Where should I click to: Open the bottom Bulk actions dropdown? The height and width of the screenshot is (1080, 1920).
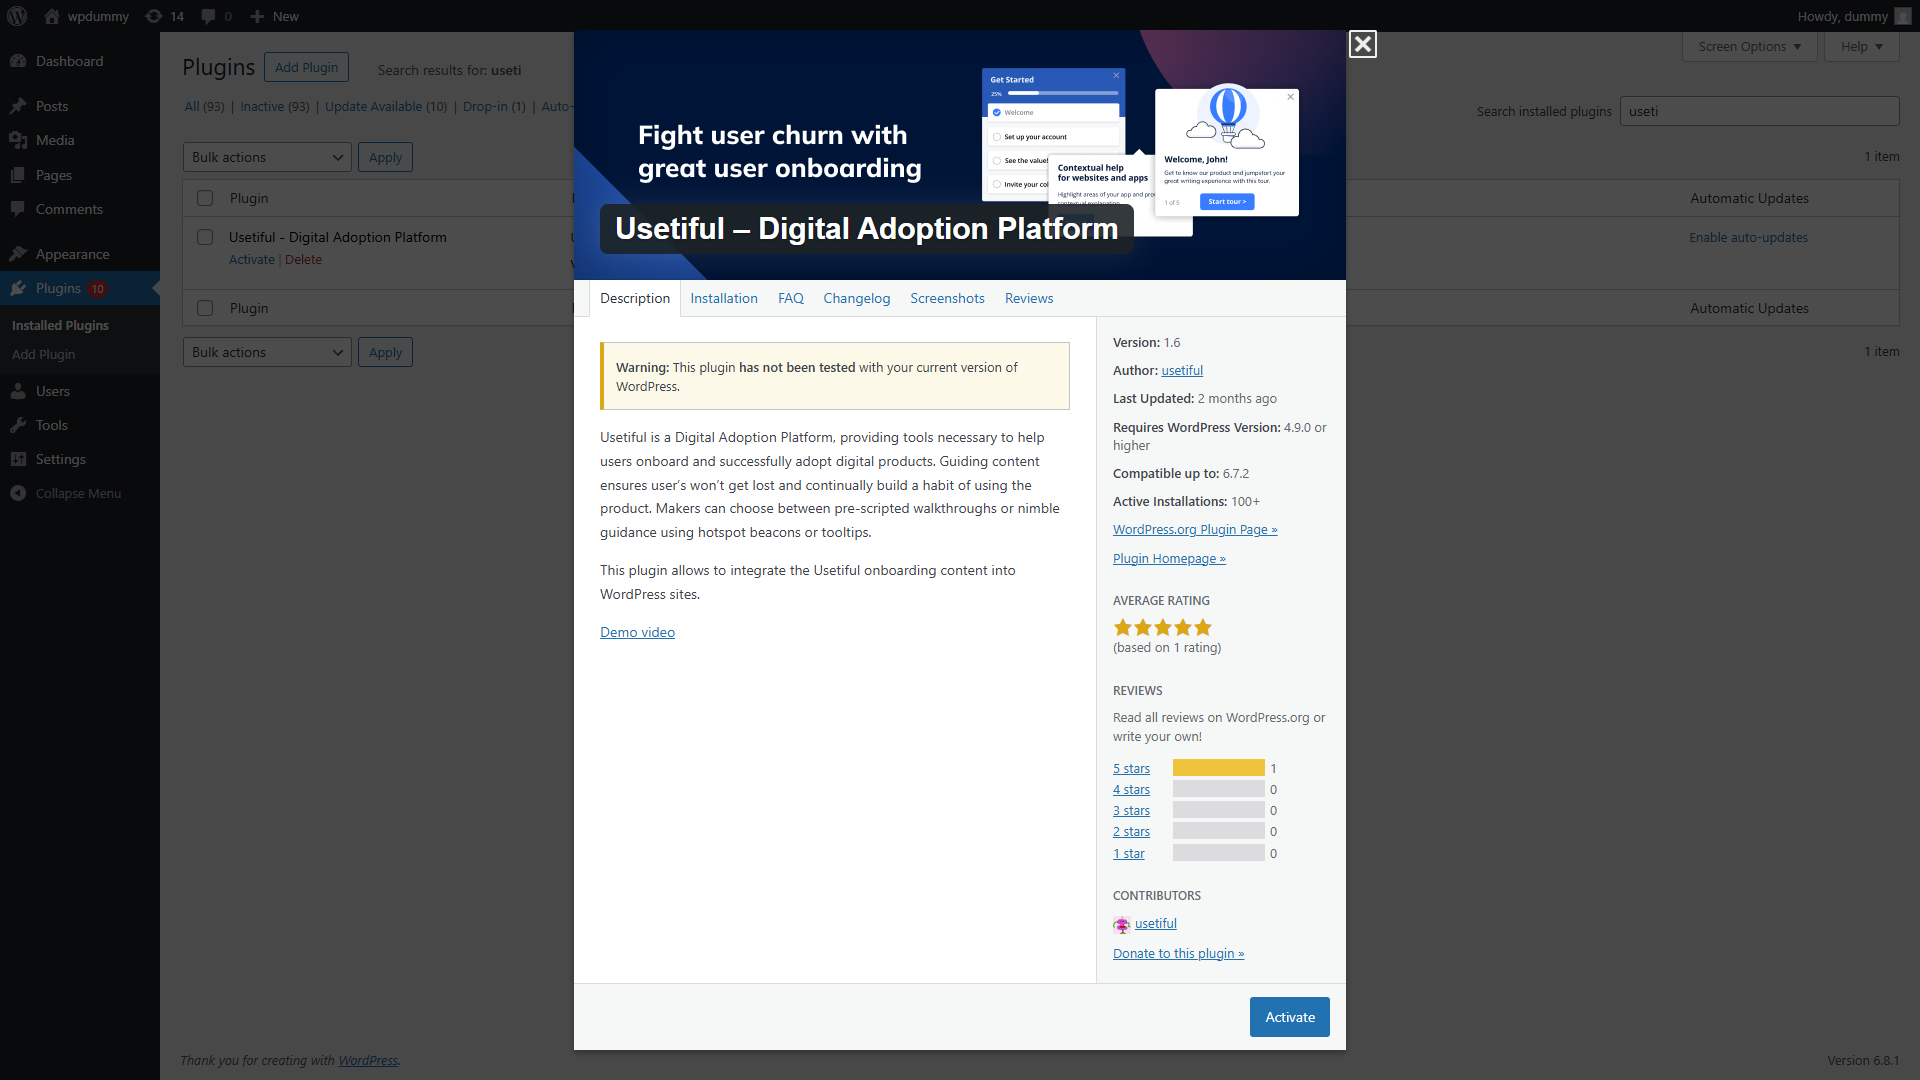tap(267, 352)
